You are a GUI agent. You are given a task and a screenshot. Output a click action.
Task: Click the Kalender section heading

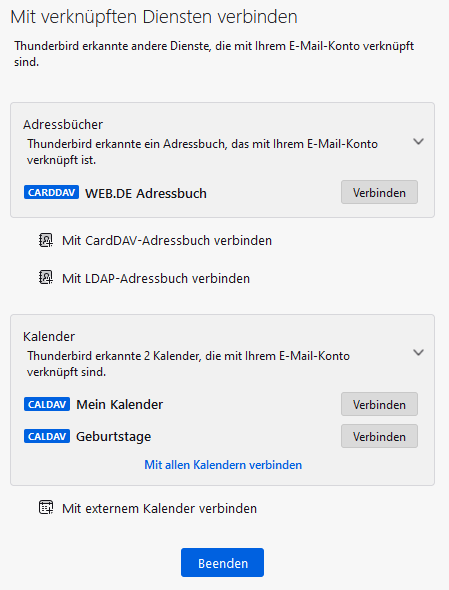pyautogui.click(x=49, y=336)
